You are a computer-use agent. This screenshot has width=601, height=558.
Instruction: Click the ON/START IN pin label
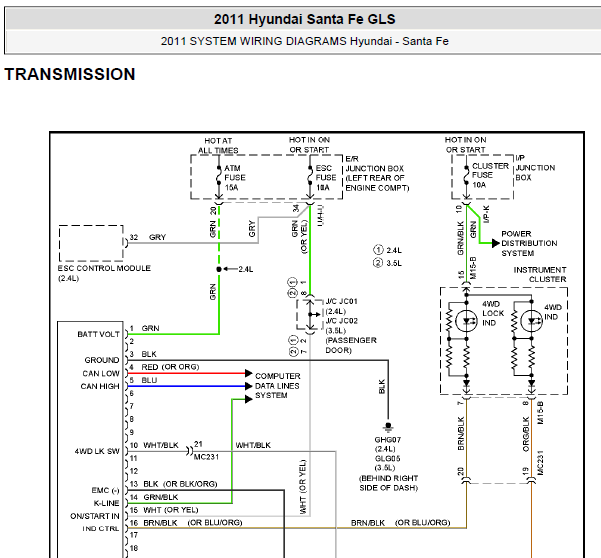95,516
